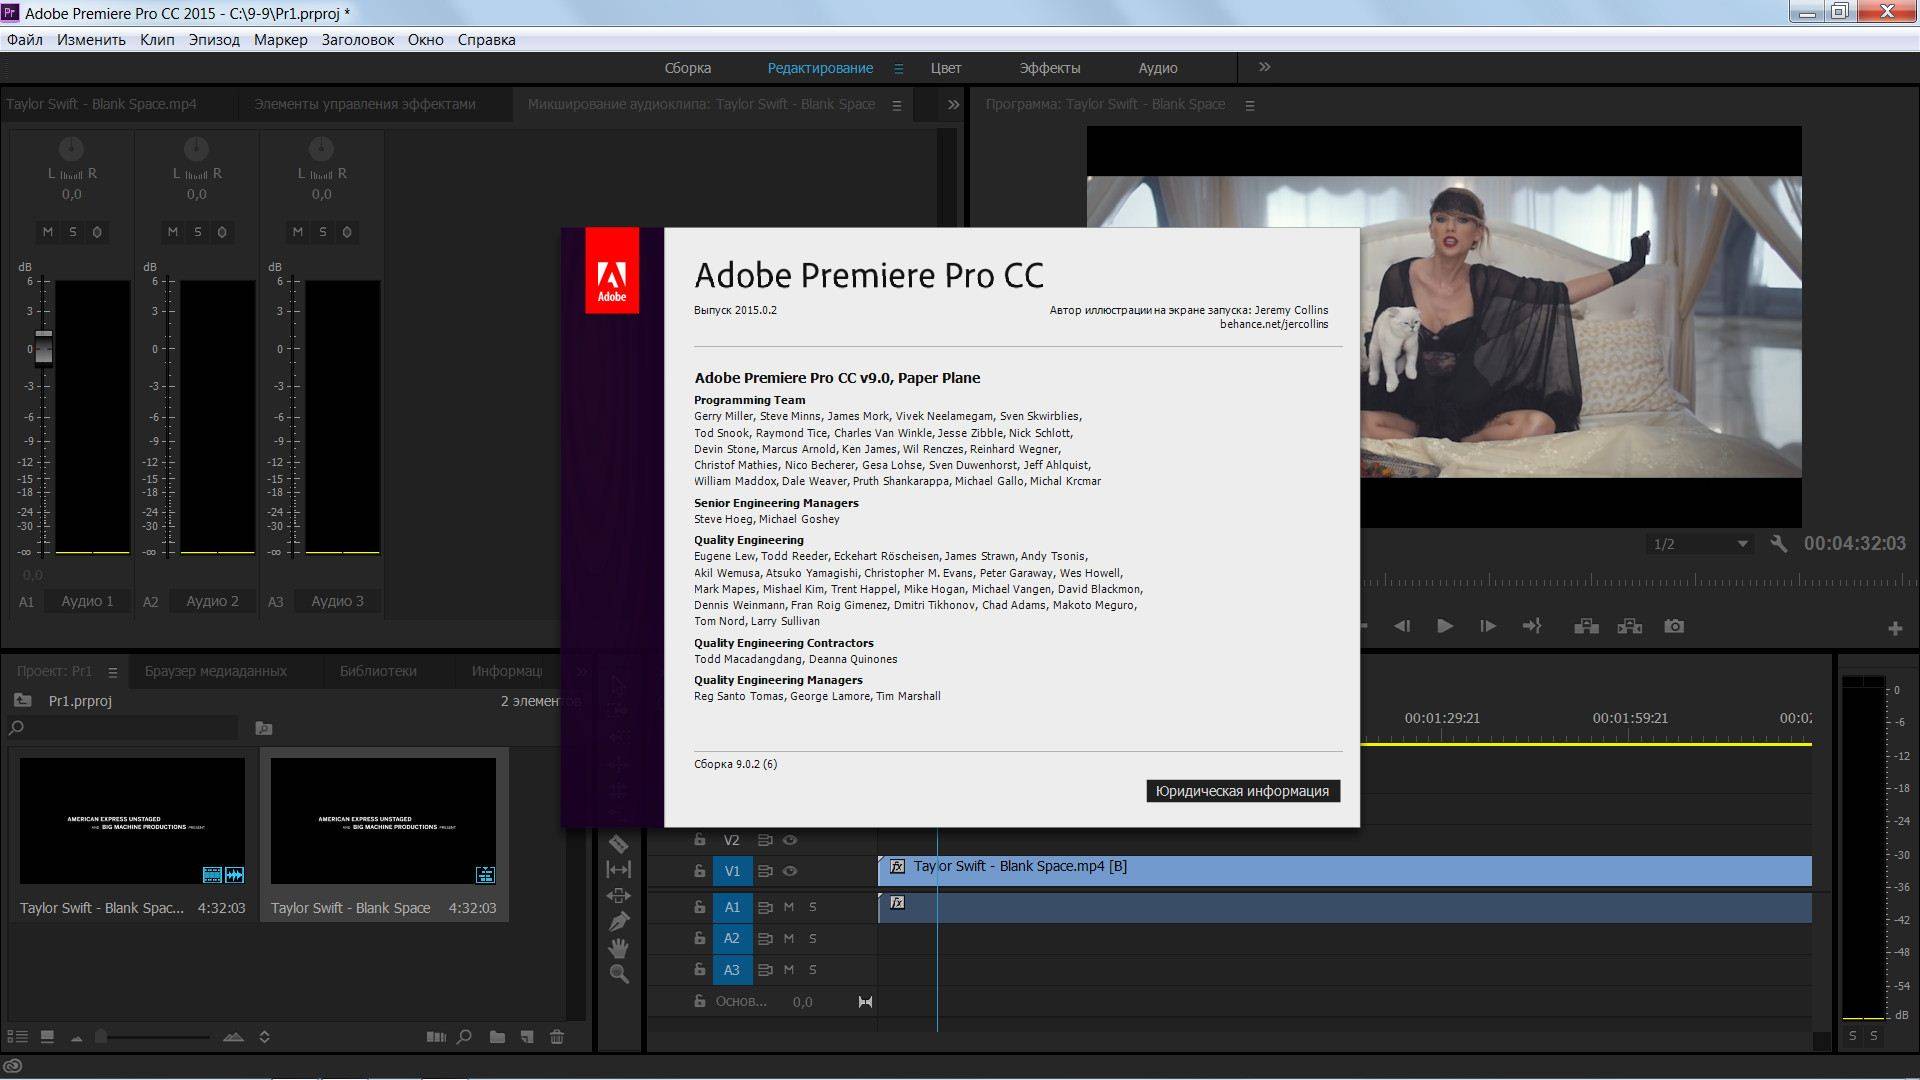
Task: Solo timeline track A2
Action: point(813,939)
